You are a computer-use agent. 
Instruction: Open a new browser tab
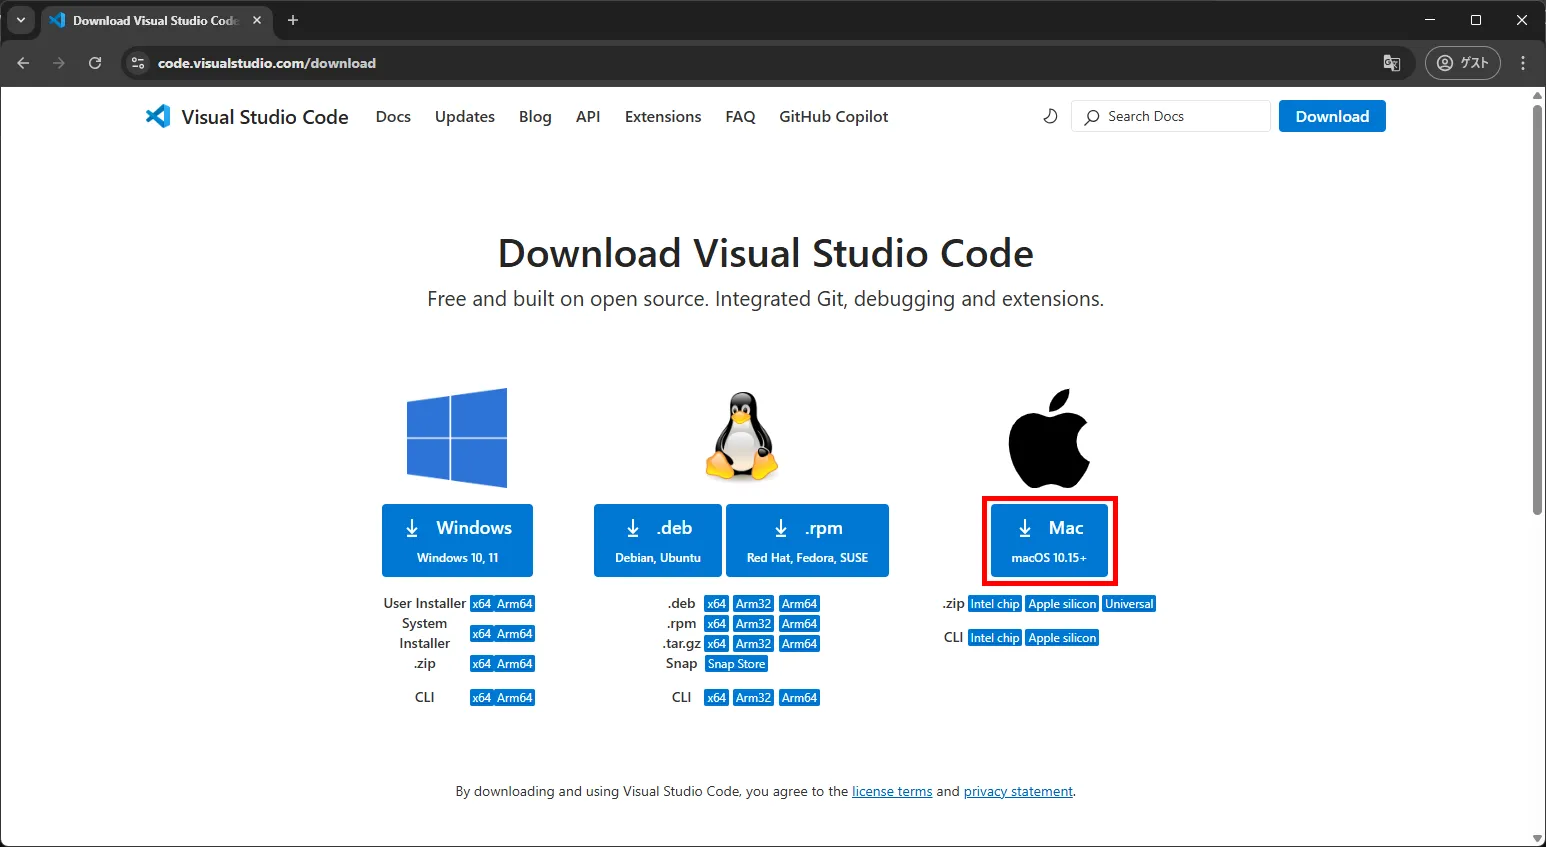293,20
